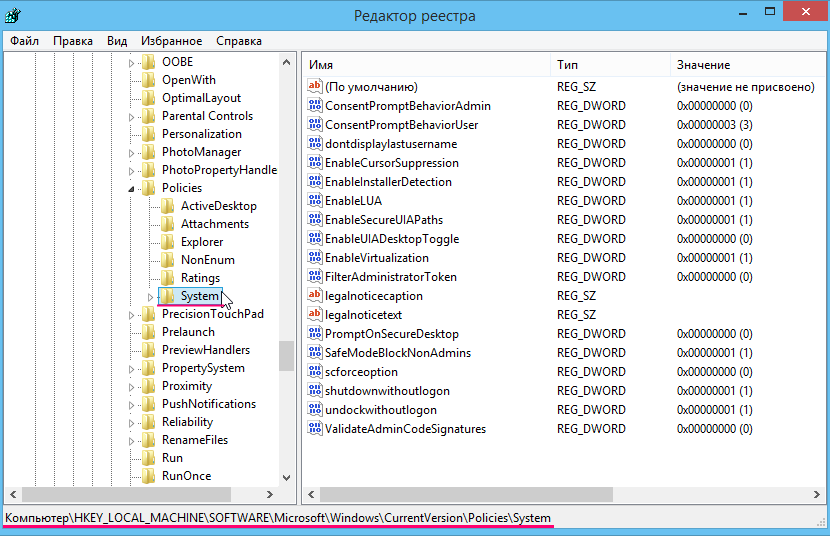Image resolution: width=830 pixels, height=536 pixels.
Task: Click the Registry Editor title bar icon
Action: click(13, 15)
